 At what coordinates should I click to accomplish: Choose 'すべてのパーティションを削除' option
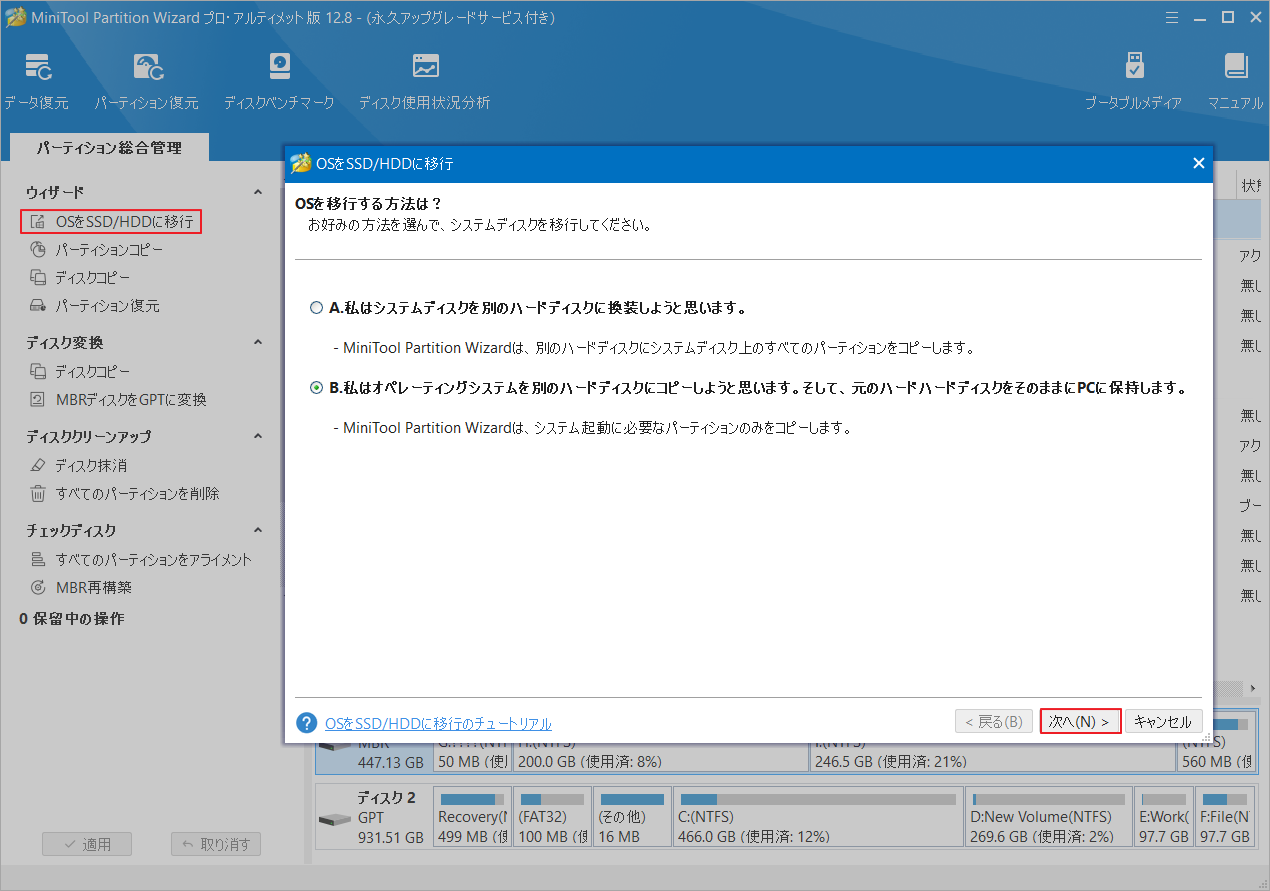click(124, 493)
